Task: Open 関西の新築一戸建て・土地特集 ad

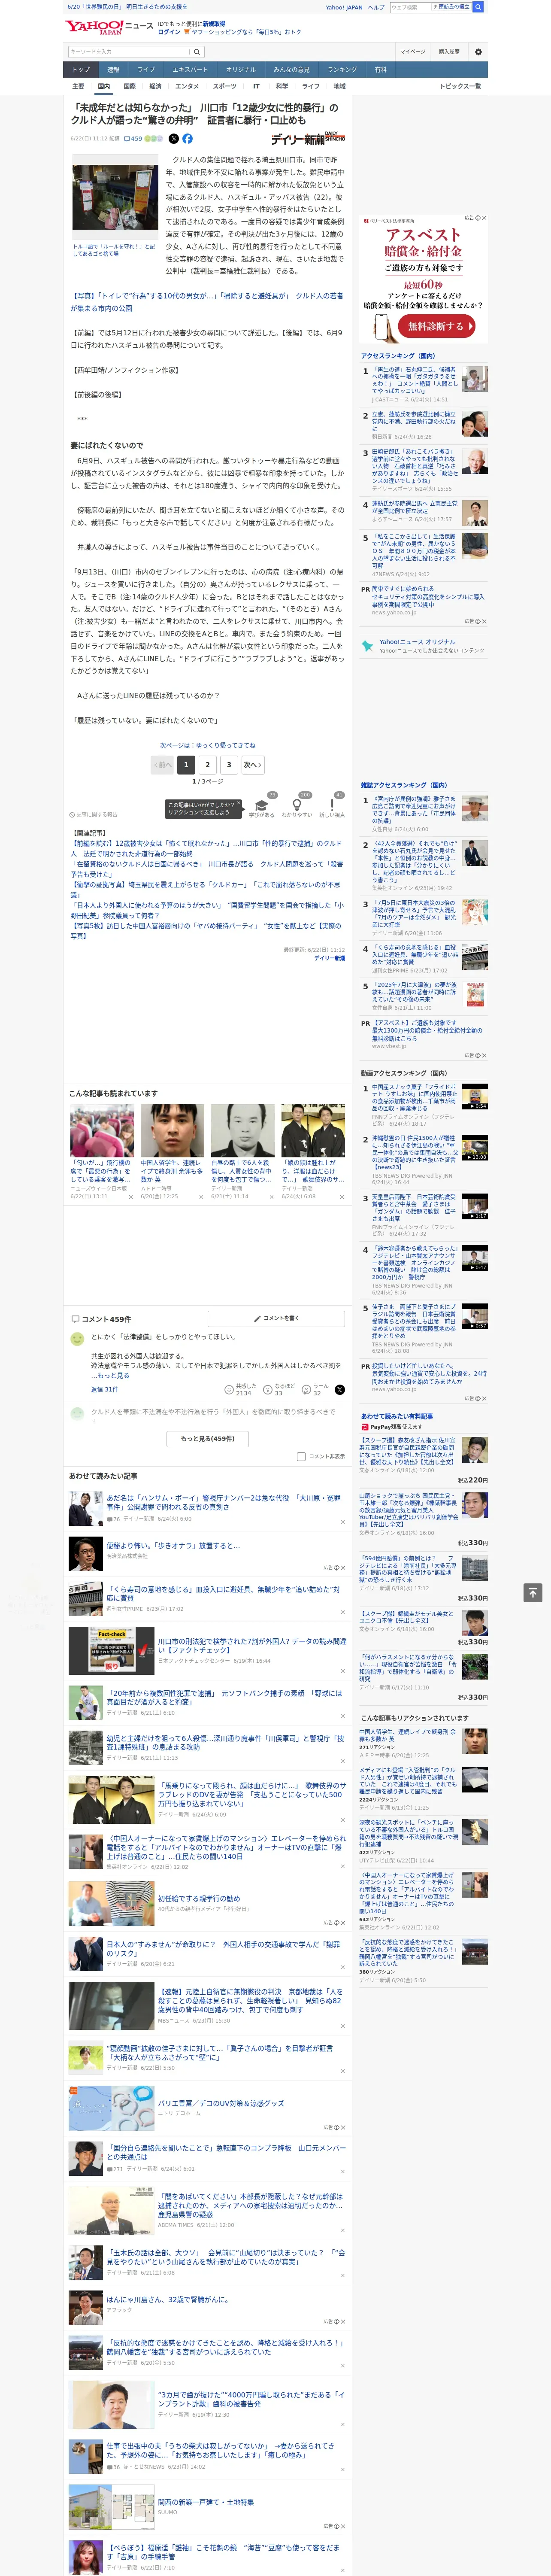Action: (206, 2502)
